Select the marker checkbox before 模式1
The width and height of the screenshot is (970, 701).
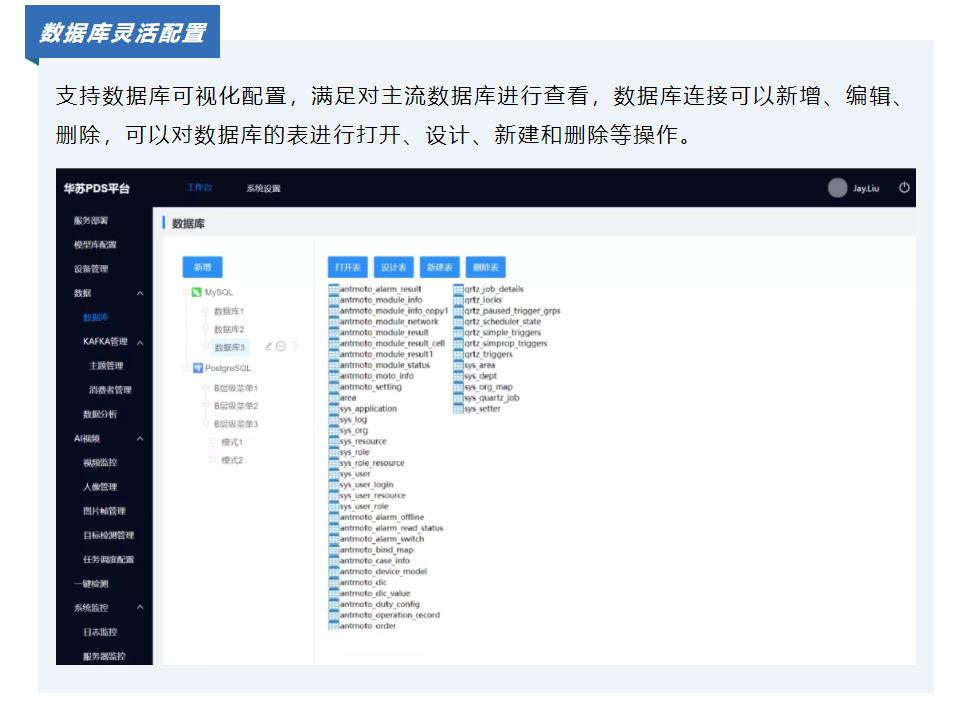click(211, 441)
